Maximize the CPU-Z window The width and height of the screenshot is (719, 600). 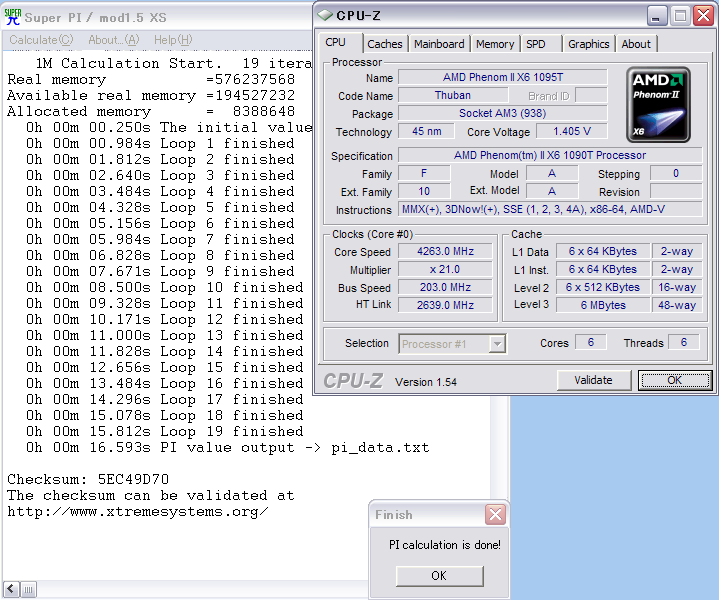[x=679, y=15]
